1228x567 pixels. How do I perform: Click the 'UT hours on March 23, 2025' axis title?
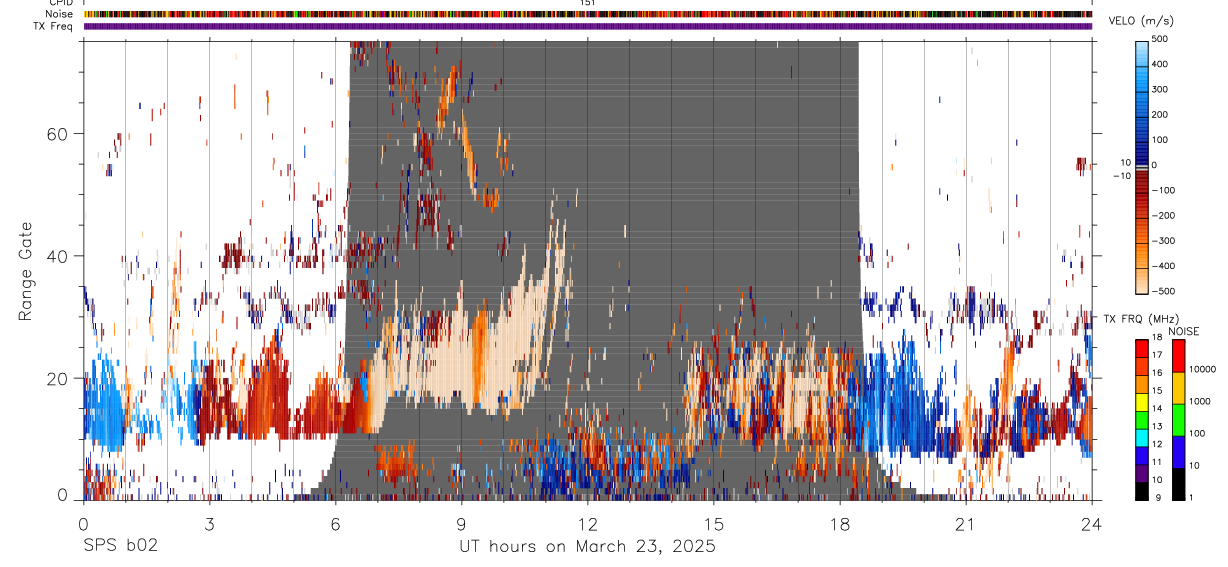click(x=587, y=546)
